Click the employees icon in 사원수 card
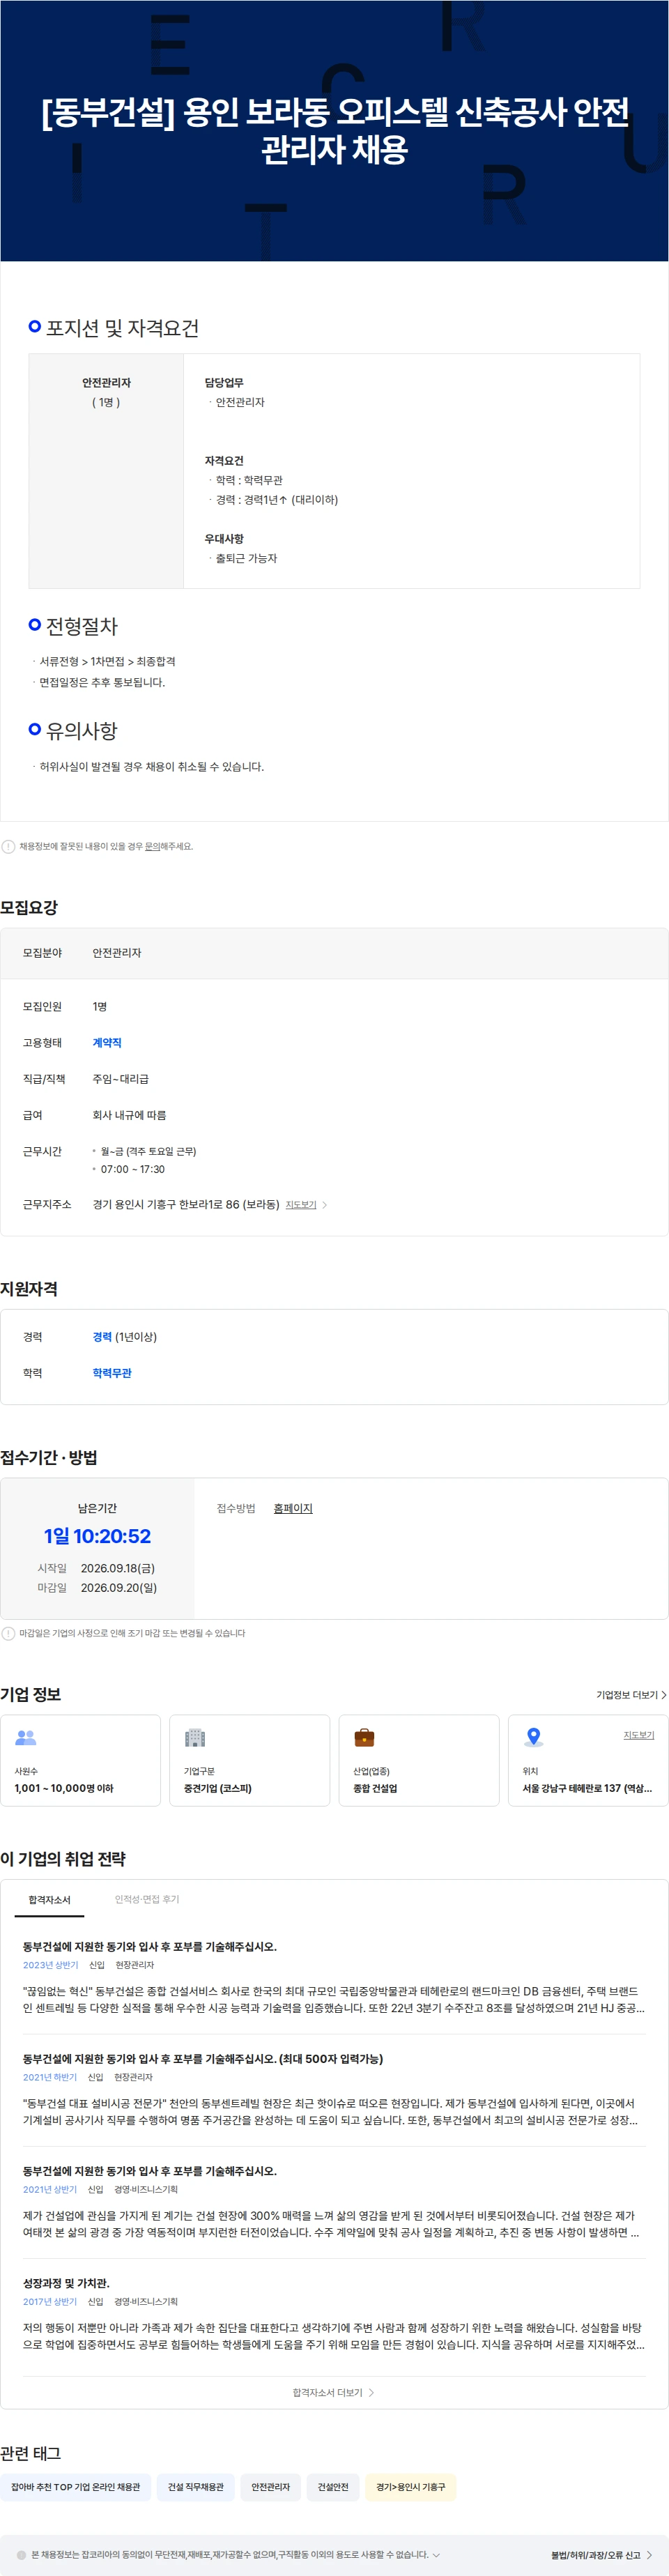The image size is (669, 2576). [x=26, y=1737]
